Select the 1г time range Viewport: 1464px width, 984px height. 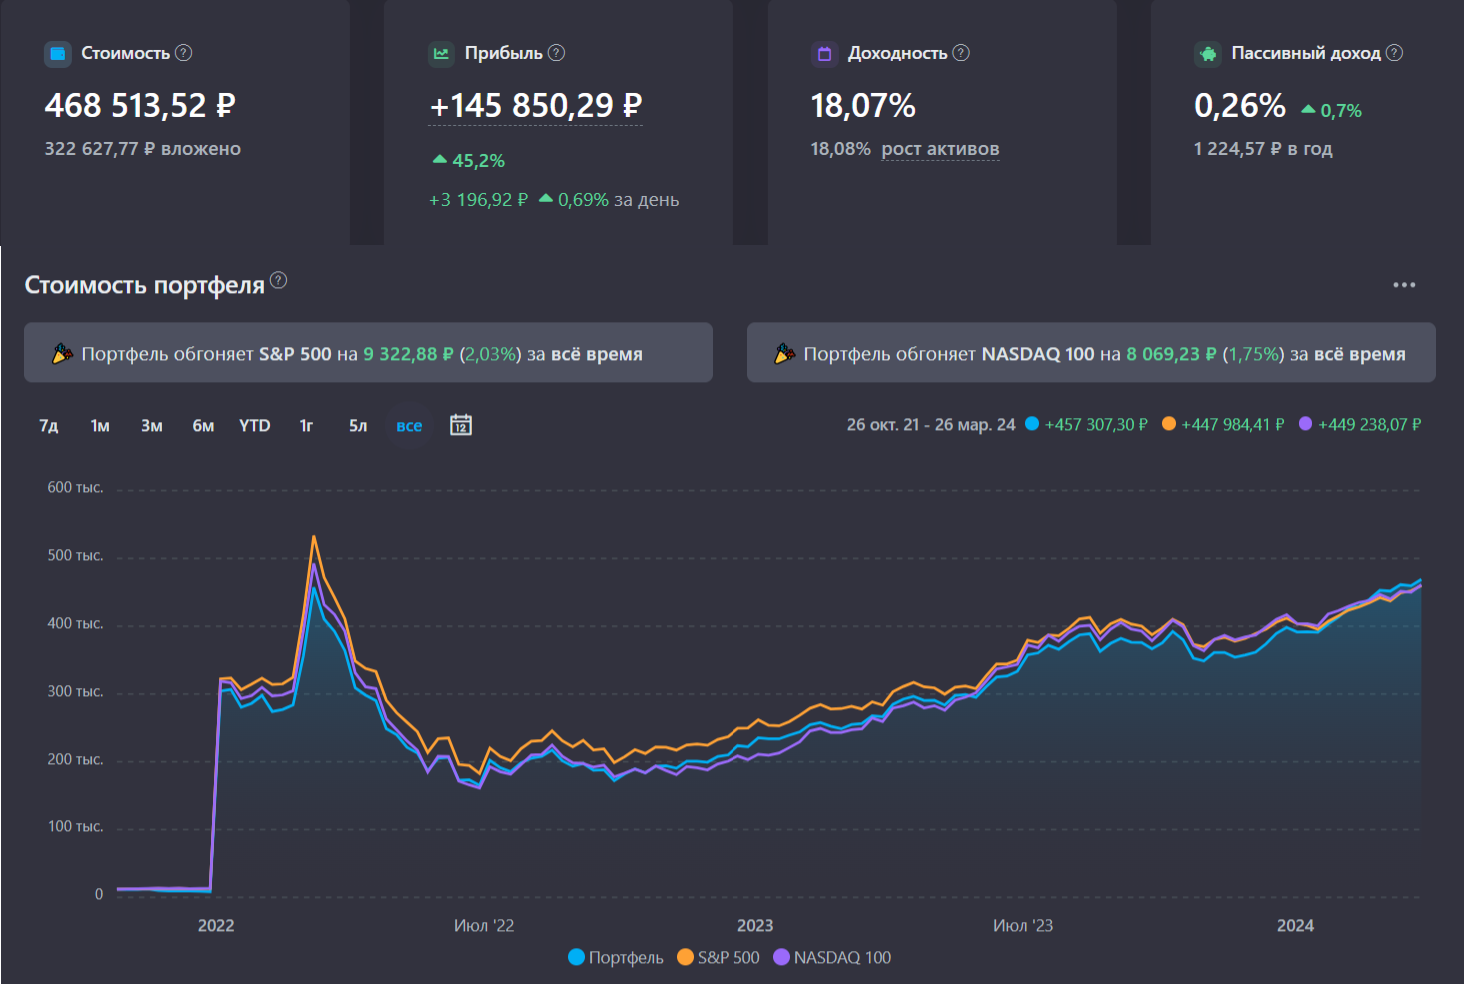coord(306,425)
